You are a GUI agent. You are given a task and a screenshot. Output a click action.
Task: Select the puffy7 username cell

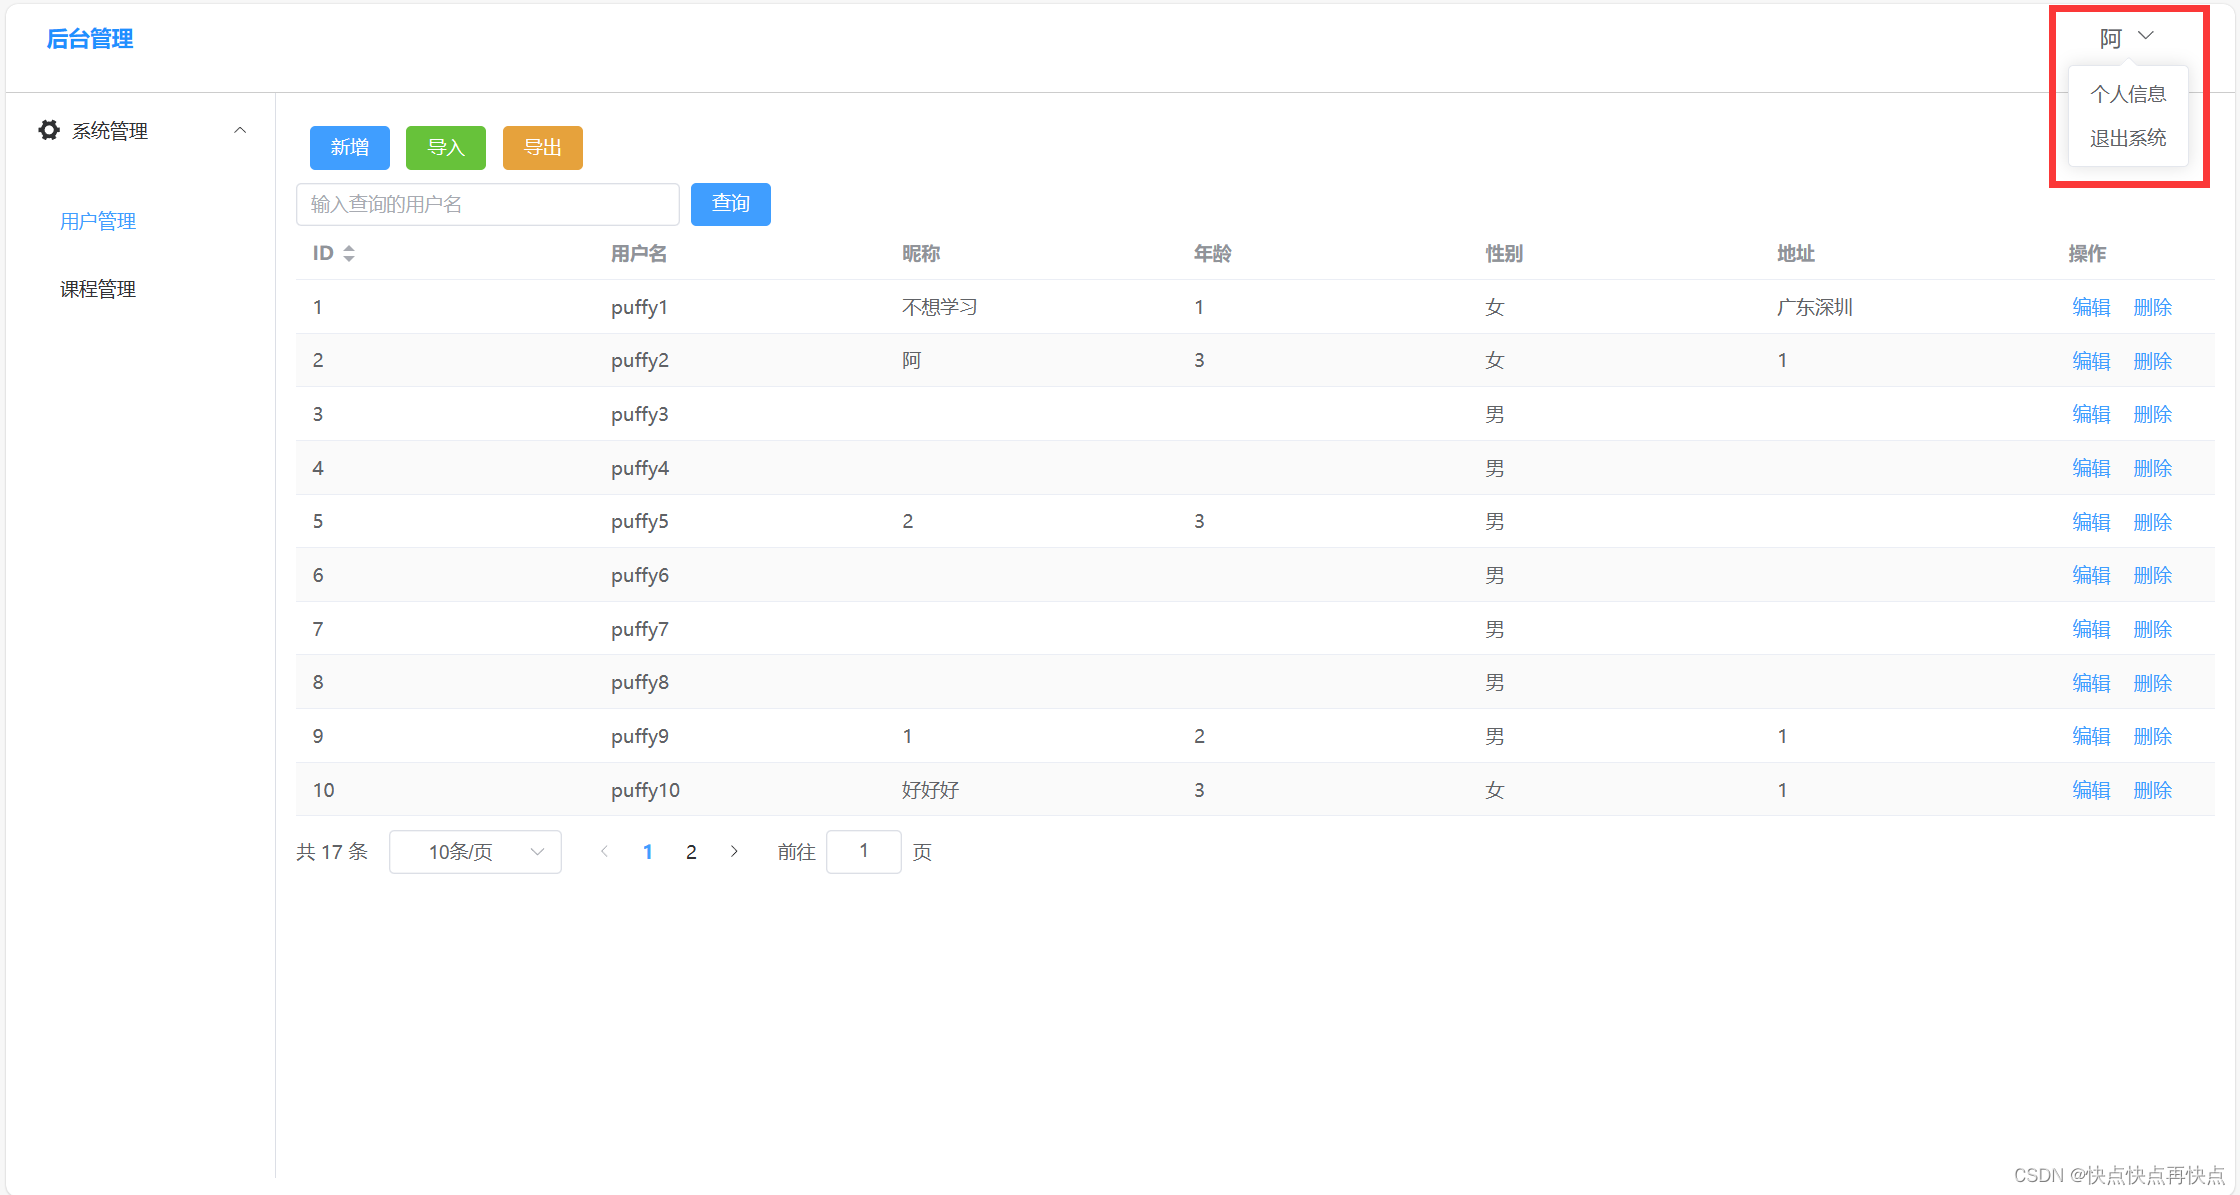click(x=640, y=629)
